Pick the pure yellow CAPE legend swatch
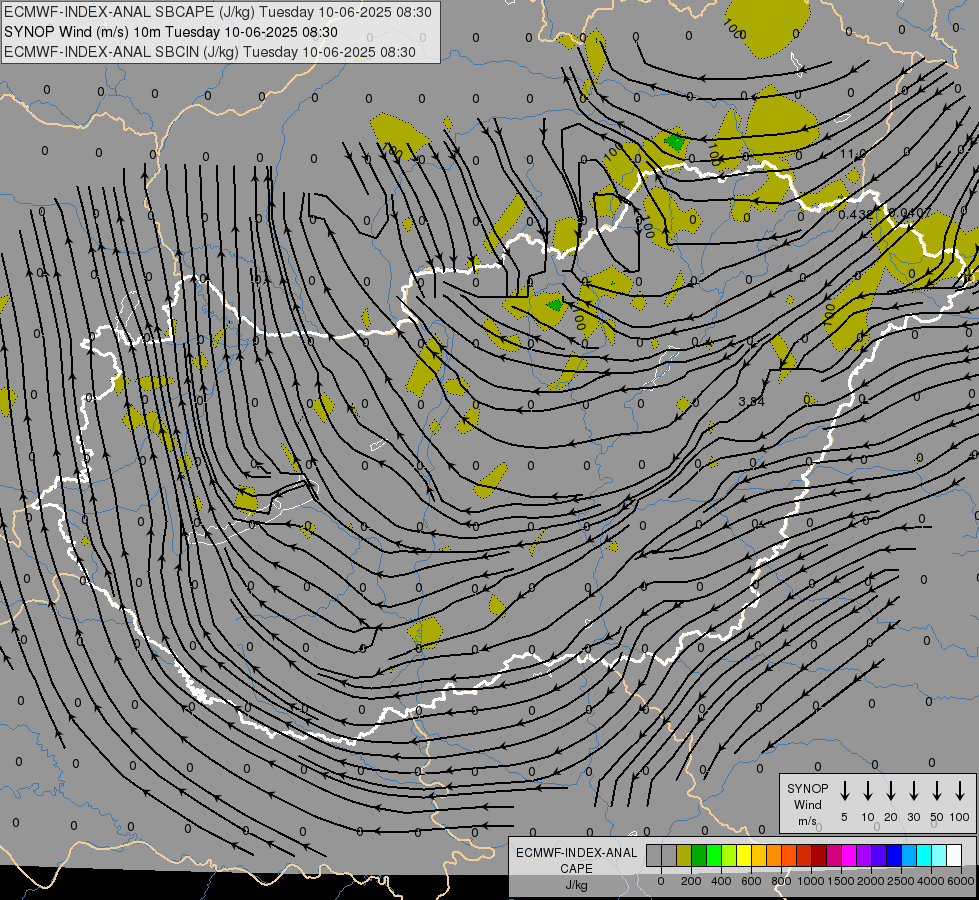Image resolution: width=979 pixels, height=900 pixels. tap(744, 855)
